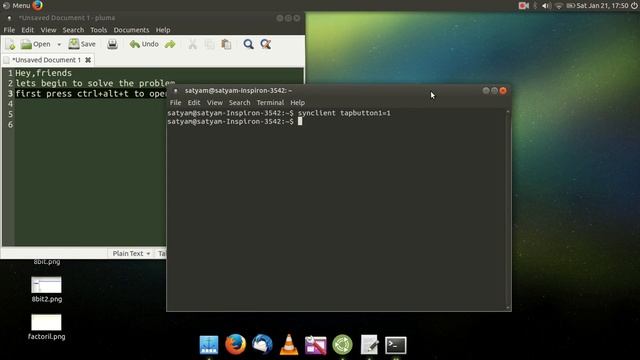Print the document from pluma toolbar
Image resolution: width=640 pixels, height=360 pixels.
point(112,44)
